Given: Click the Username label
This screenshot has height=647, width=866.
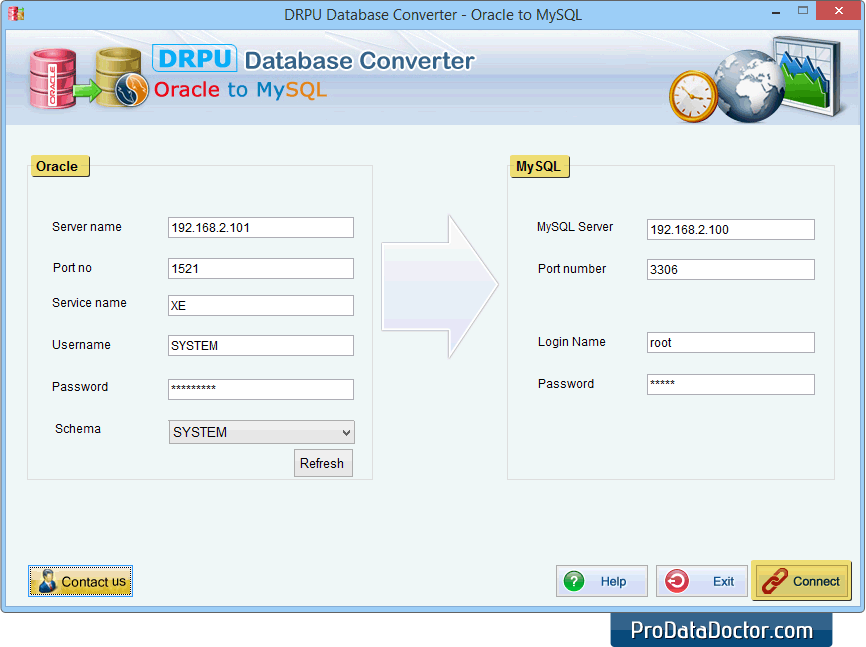Looking at the screenshot, I should (81, 345).
